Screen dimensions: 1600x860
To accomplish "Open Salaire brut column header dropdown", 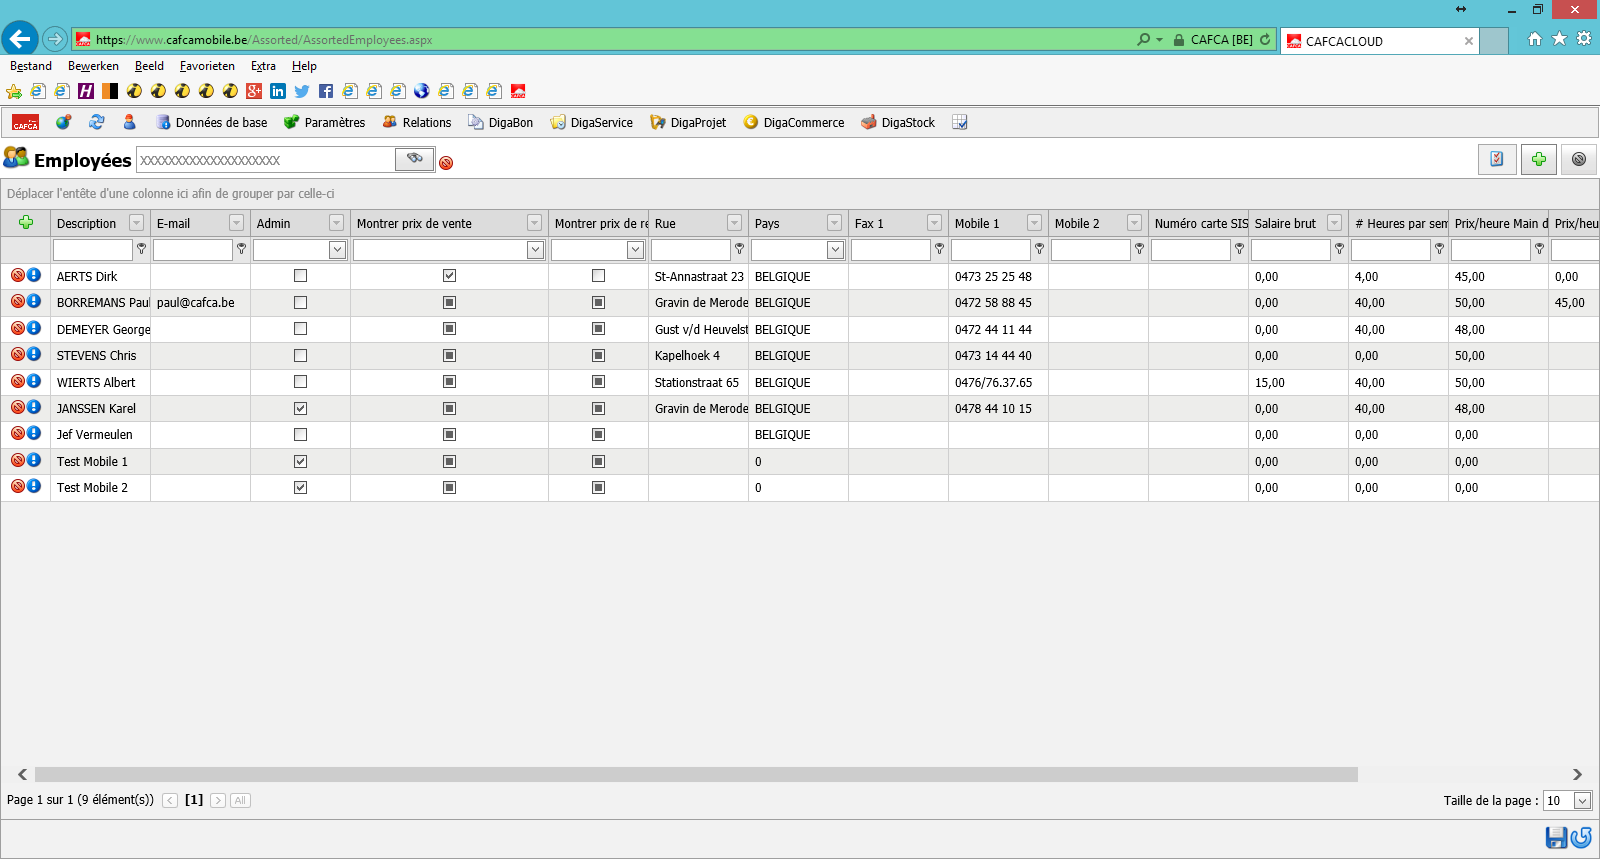I will 1335,223.
